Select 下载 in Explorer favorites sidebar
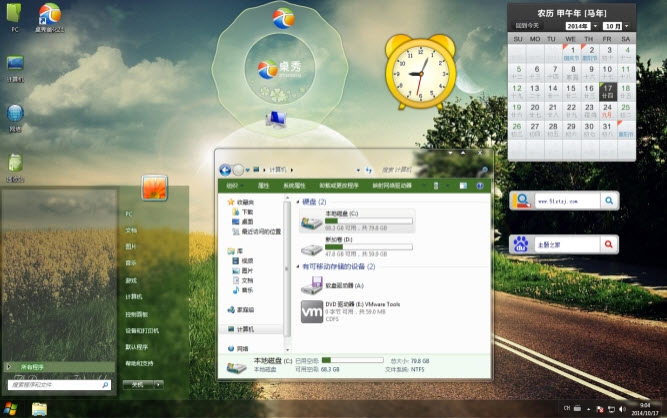This screenshot has width=667, height=418. tap(247, 212)
